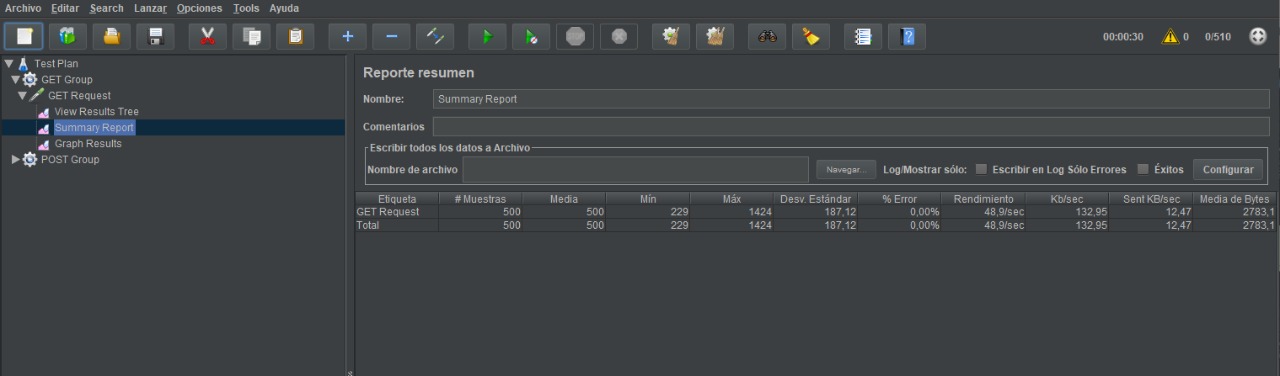Select View Results Tree node label
The height and width of the screenshot is (376, 1280).
(96, 112)
